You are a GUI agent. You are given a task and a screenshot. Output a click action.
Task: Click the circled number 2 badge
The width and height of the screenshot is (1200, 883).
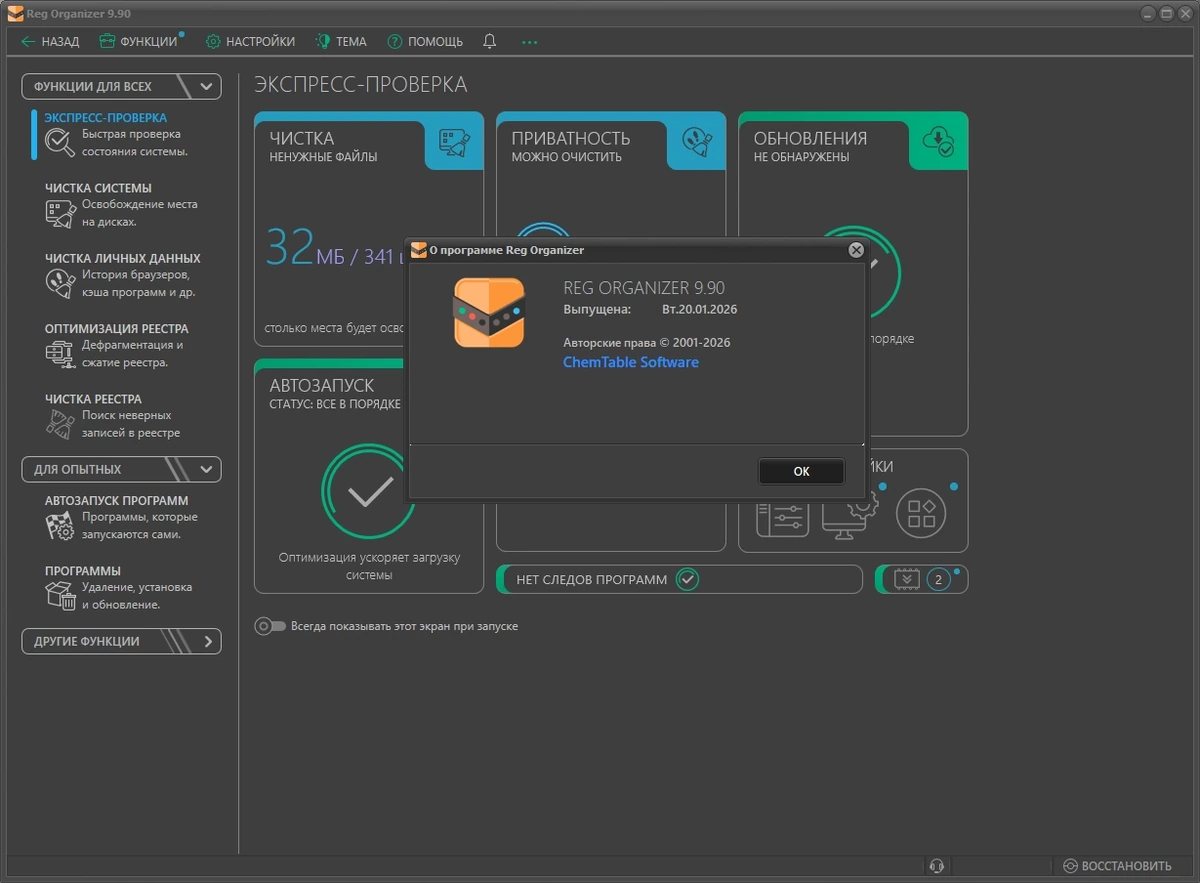[938, 579]
